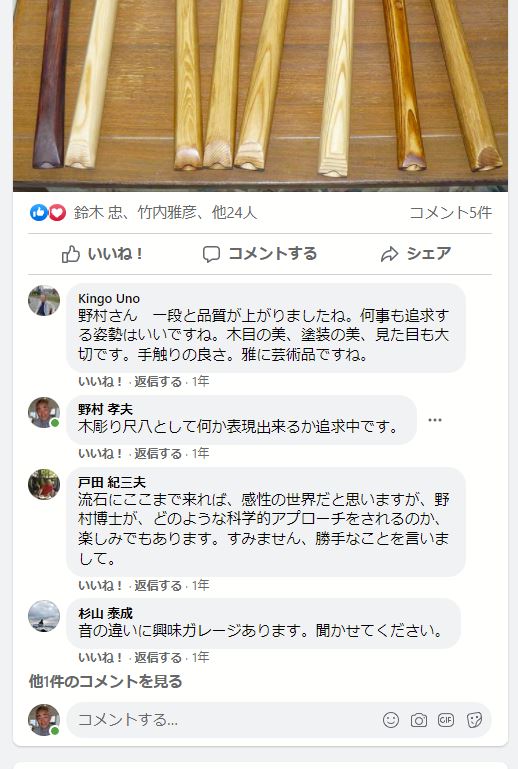Click the シェア share button
518x769 pixels.
click(416, 254)
